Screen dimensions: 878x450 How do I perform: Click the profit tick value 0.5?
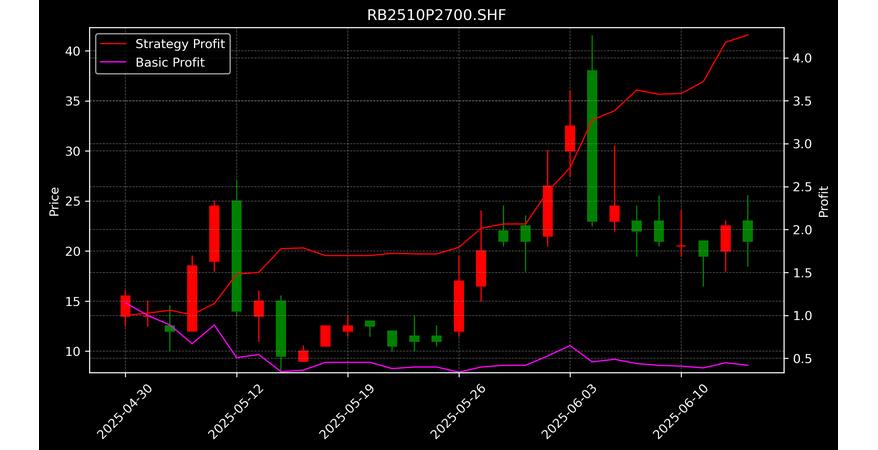[x=801, y=358]
